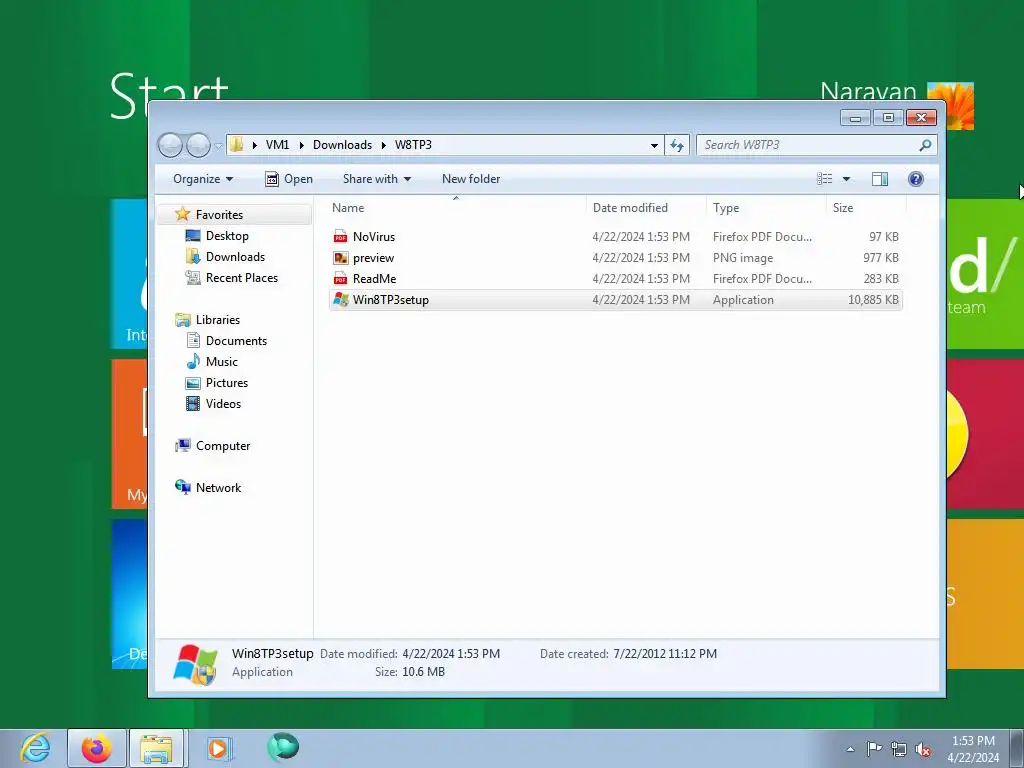Image resolution: width=1024 pixels, height=768 pixels.
Task: Click the folder icon in the address bar
Action: (236, 144)
